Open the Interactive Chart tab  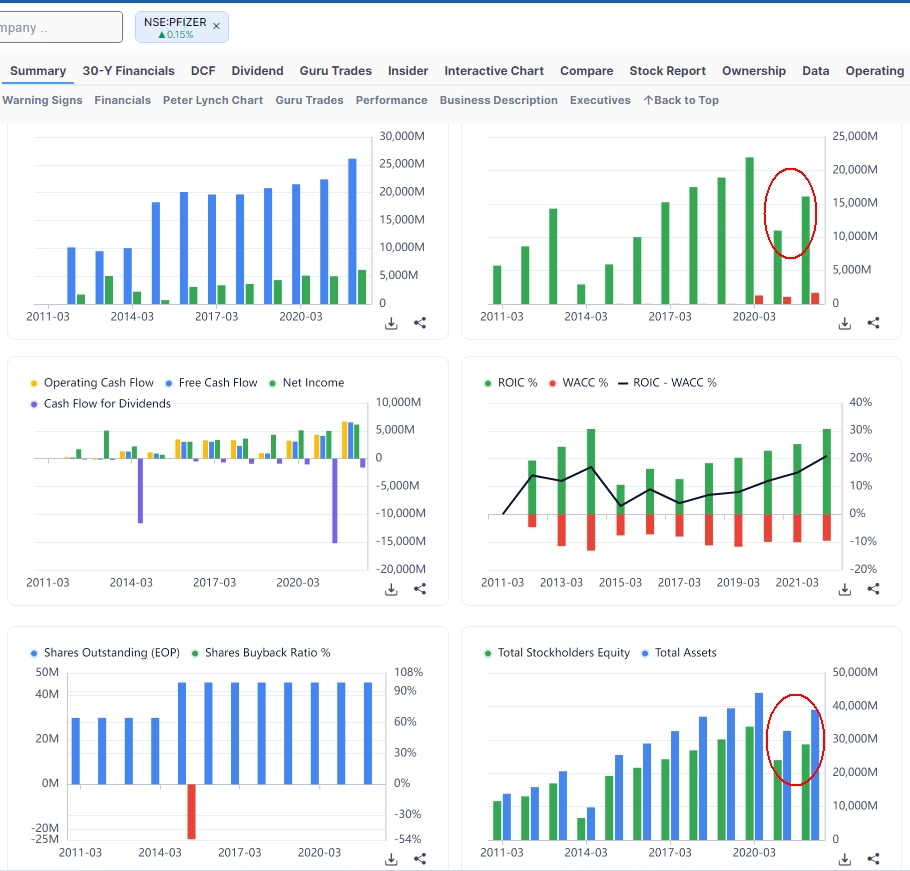click(494, 71)
